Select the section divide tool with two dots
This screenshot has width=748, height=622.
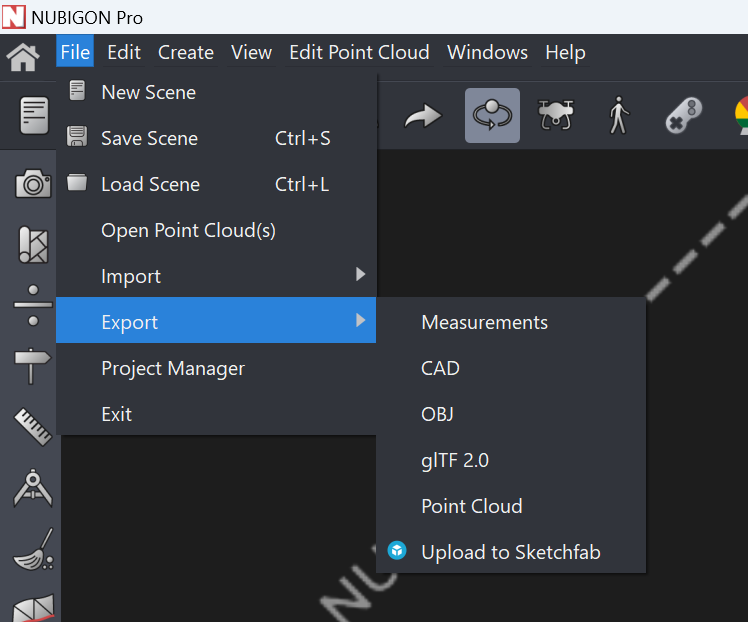pyautogui.click(x=33, y=305)
